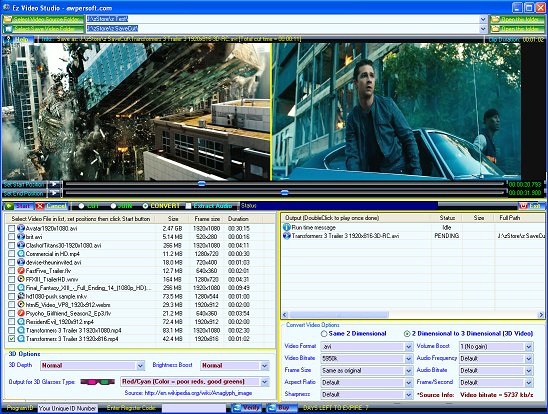Check the Avatar1920x1080.avi checkbox
This screenshot has height=414, width=548.
tap(12, 228)
